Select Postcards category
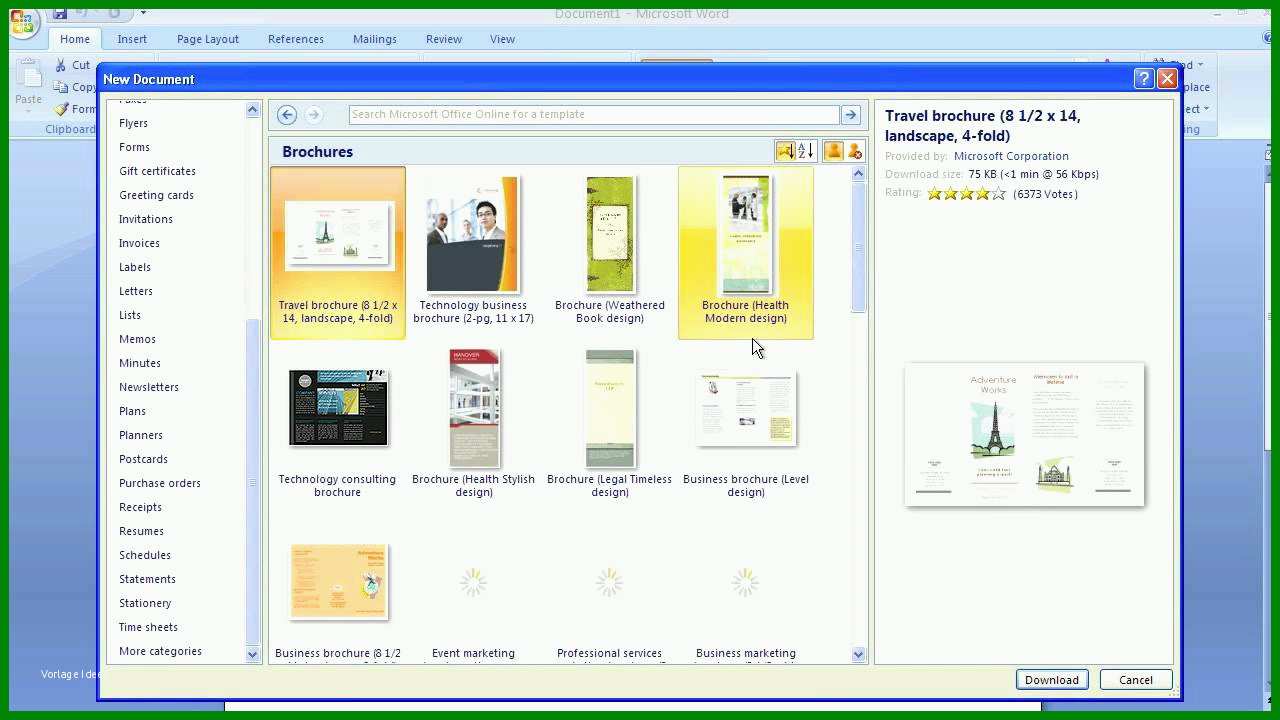This screenshot has height=720, width=1280. (143, 459)
